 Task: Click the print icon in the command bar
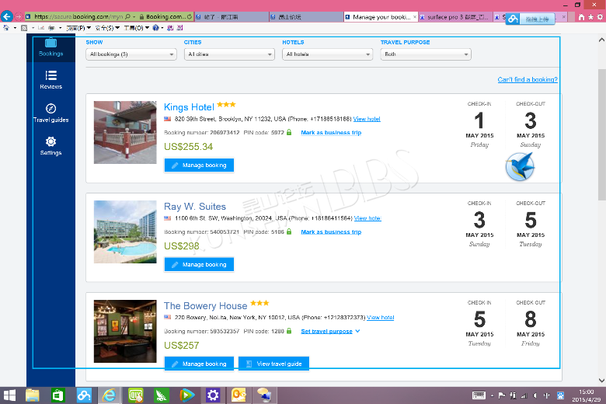click(51, 28)
